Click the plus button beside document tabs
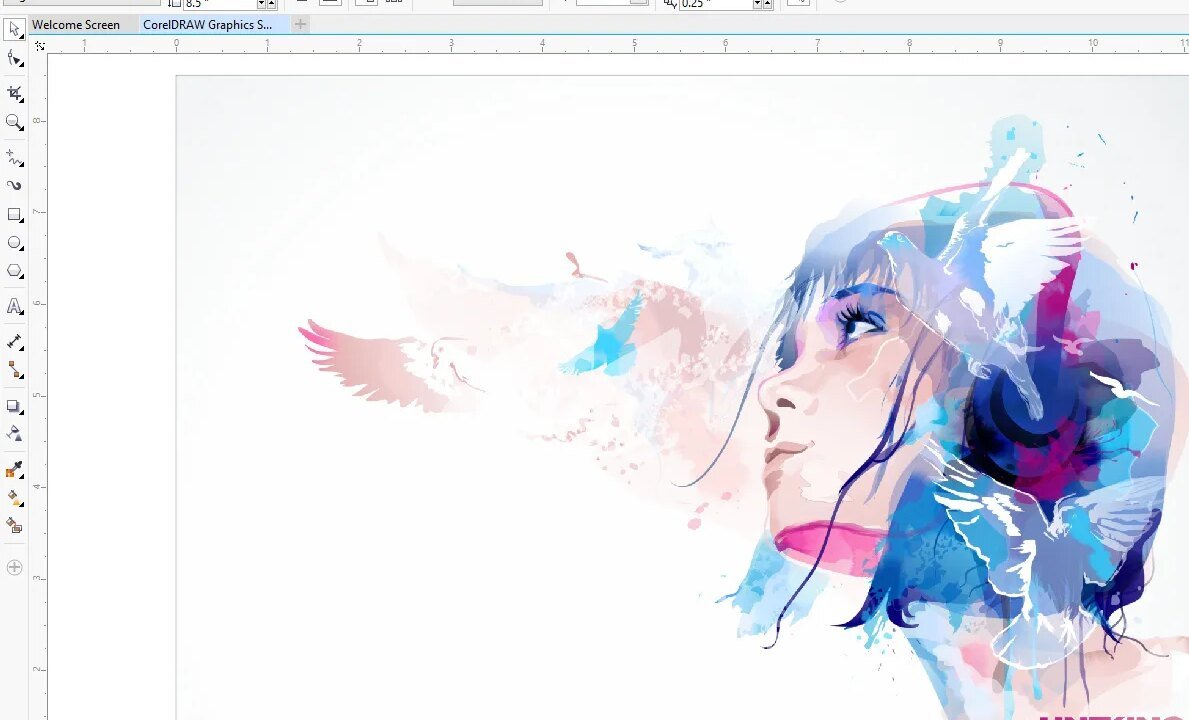 (300, 25)
